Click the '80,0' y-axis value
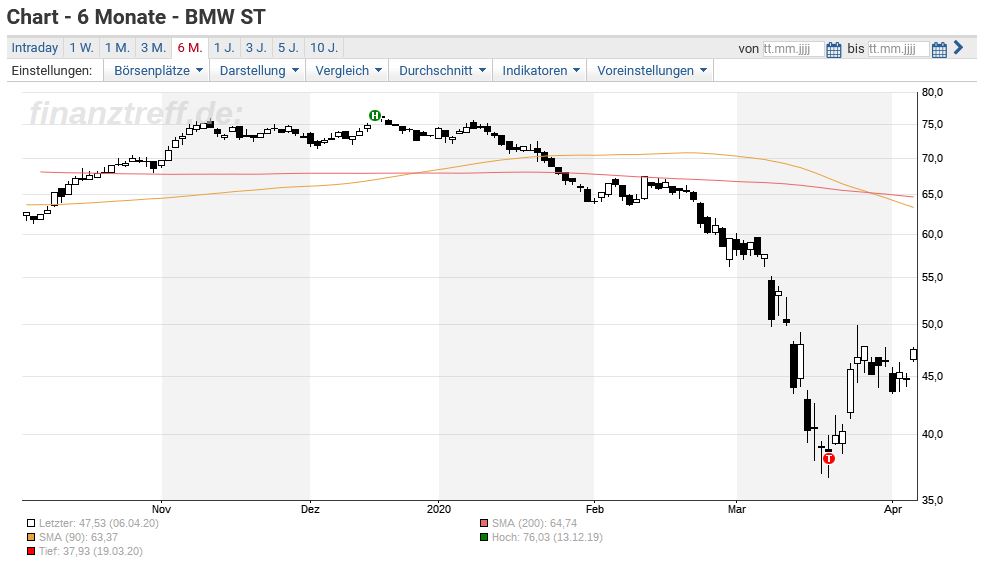 pyautogui.click(x=932, y=92)
